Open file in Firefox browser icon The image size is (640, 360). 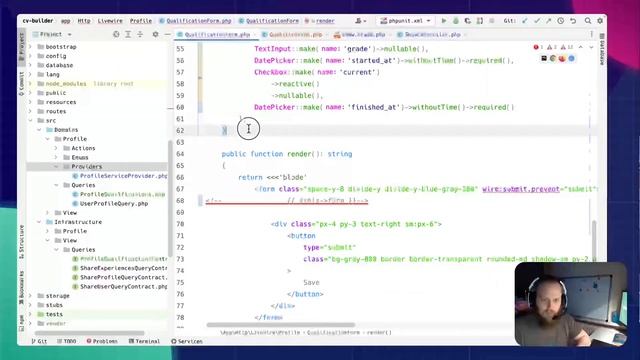tap(562, 59)
